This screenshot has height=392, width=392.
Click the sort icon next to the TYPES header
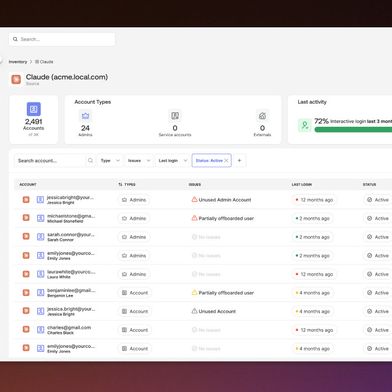[x=120, y=184]
